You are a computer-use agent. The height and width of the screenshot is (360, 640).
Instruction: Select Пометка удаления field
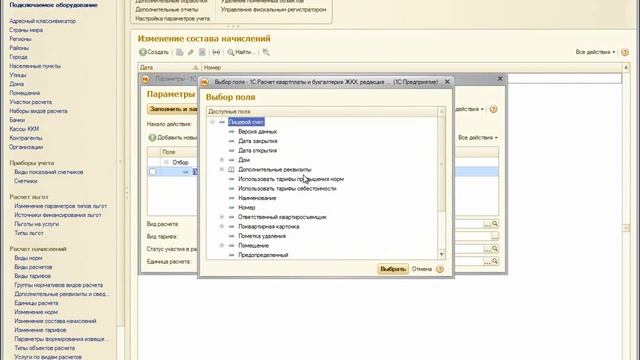[262, 236]
